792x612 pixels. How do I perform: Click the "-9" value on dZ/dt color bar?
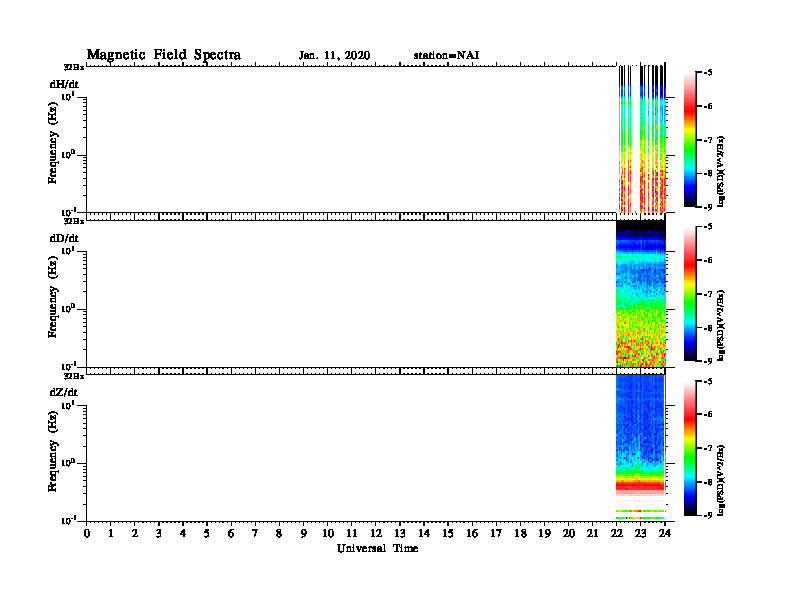click(708, 515)
